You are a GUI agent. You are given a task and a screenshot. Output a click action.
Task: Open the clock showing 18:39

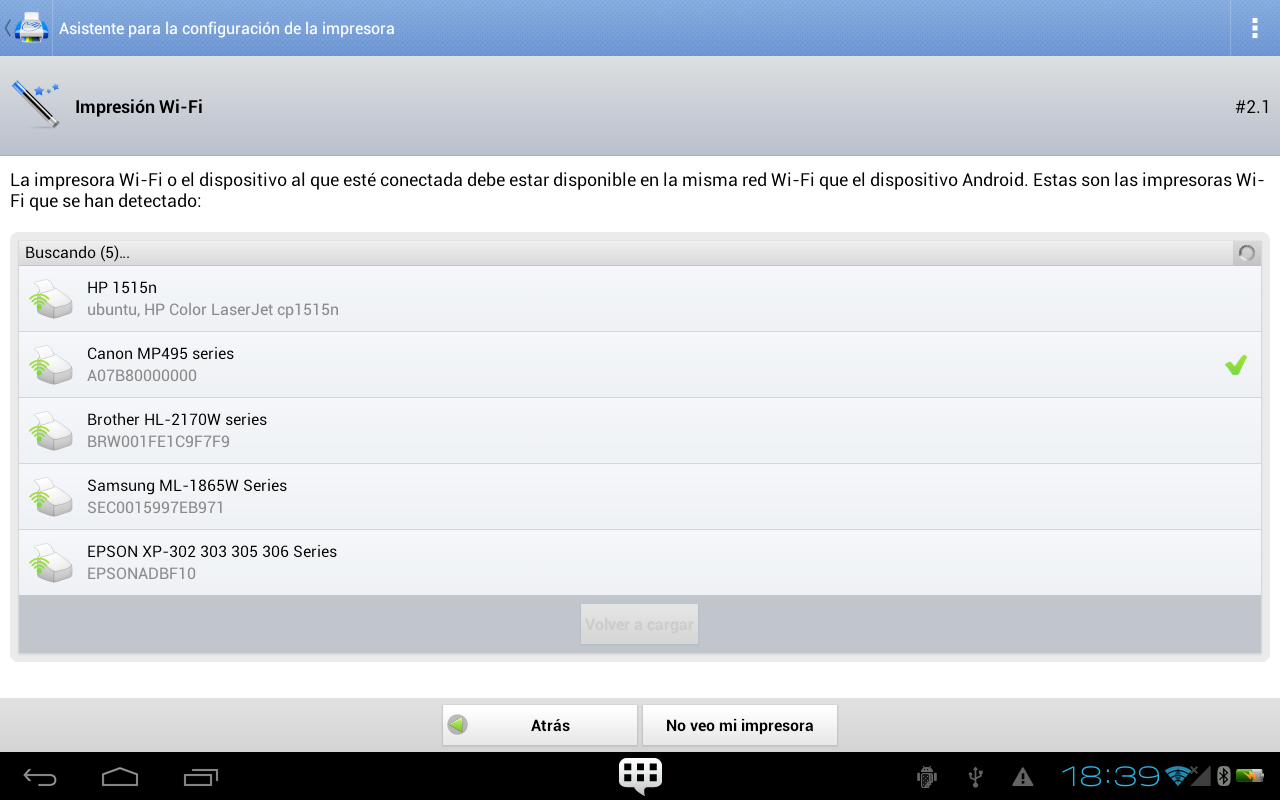[1110, 776]
